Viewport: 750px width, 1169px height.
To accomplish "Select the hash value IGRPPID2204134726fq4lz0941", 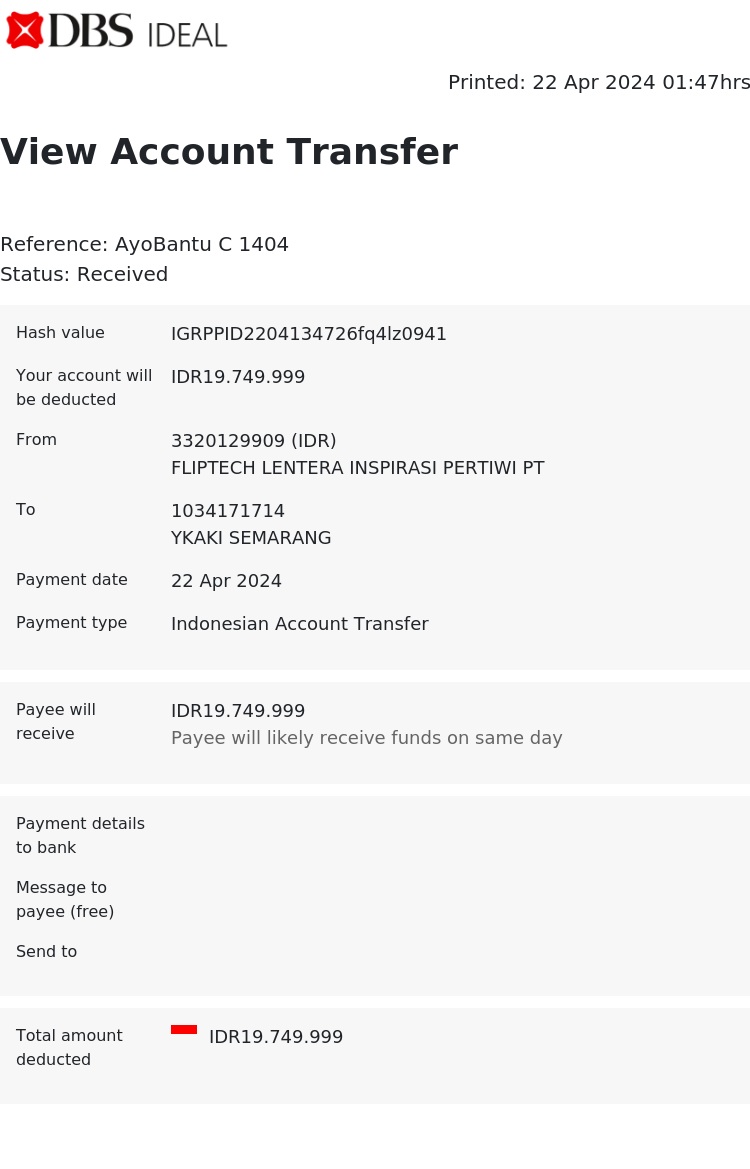I will [309, 334].
